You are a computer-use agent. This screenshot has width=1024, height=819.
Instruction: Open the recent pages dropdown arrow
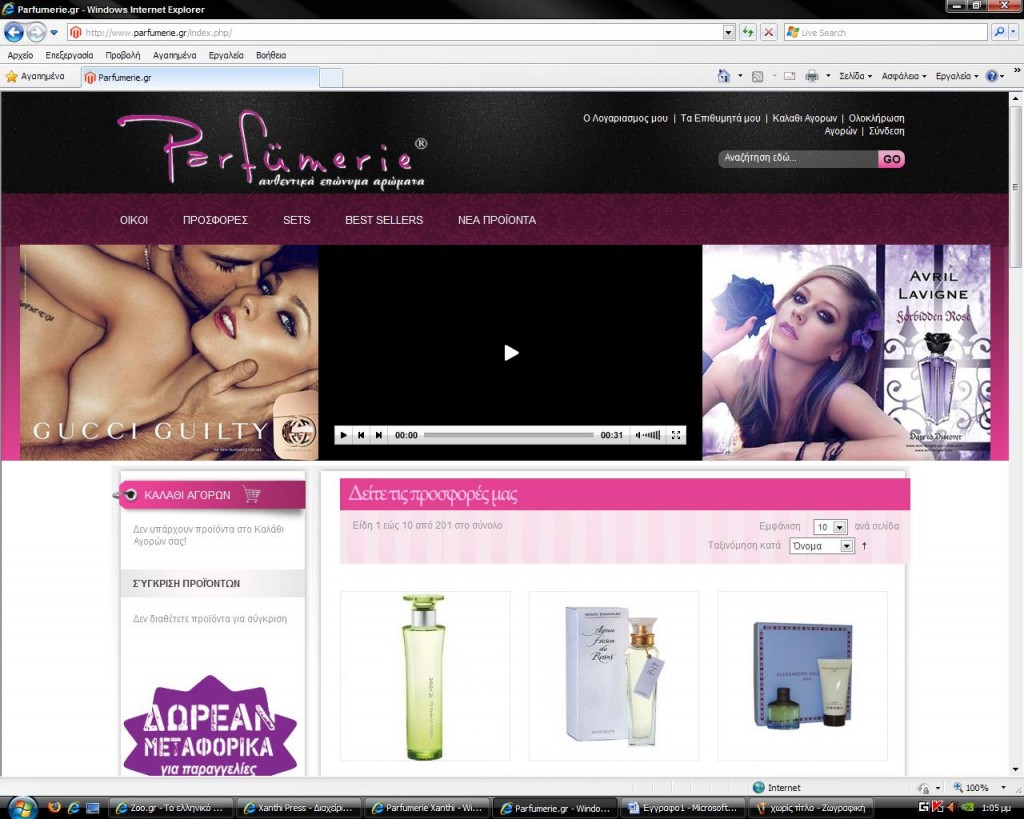54,33
